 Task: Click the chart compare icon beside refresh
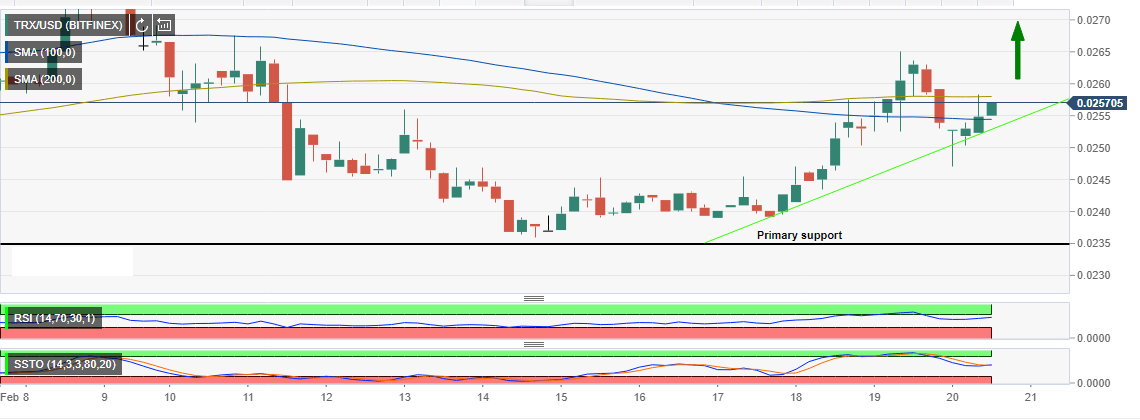tap(164, 25)
